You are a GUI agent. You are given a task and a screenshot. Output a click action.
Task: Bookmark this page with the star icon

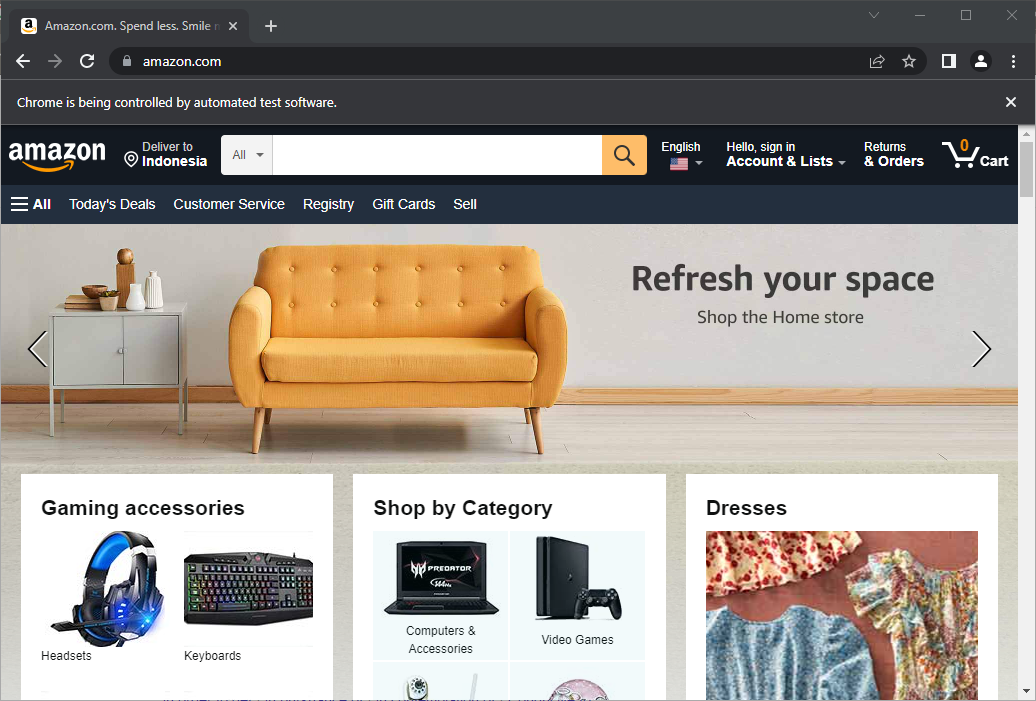[x=909, y=61]
